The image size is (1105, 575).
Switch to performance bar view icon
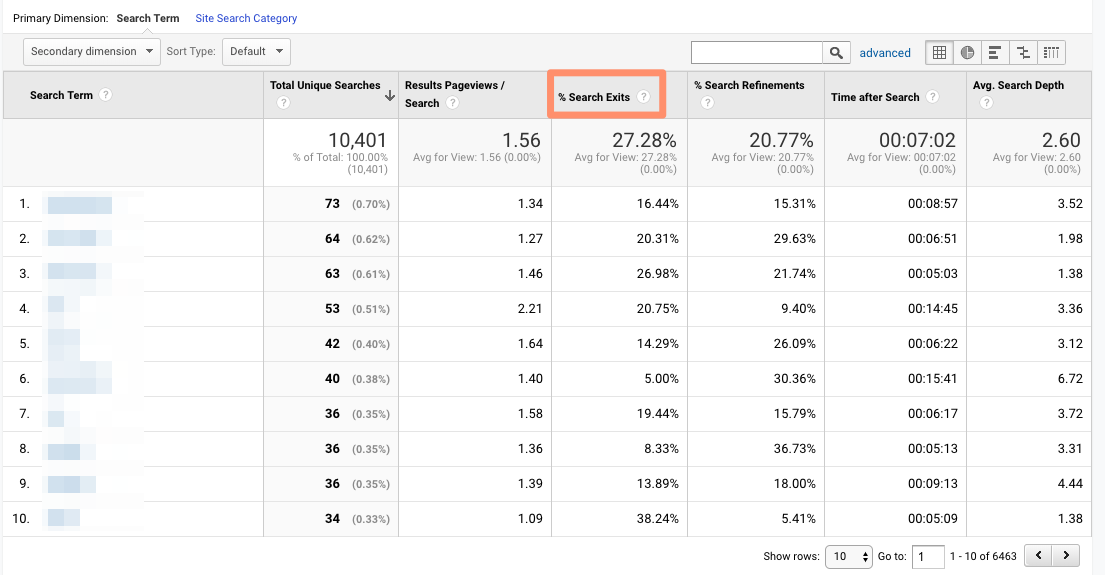995,52
